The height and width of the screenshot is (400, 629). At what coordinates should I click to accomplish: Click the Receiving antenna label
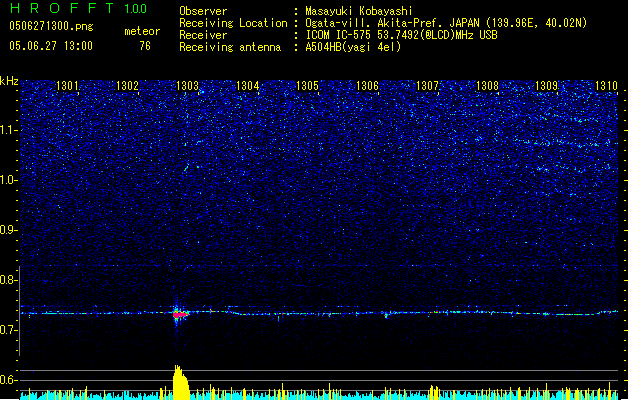[x=230, y=47]
